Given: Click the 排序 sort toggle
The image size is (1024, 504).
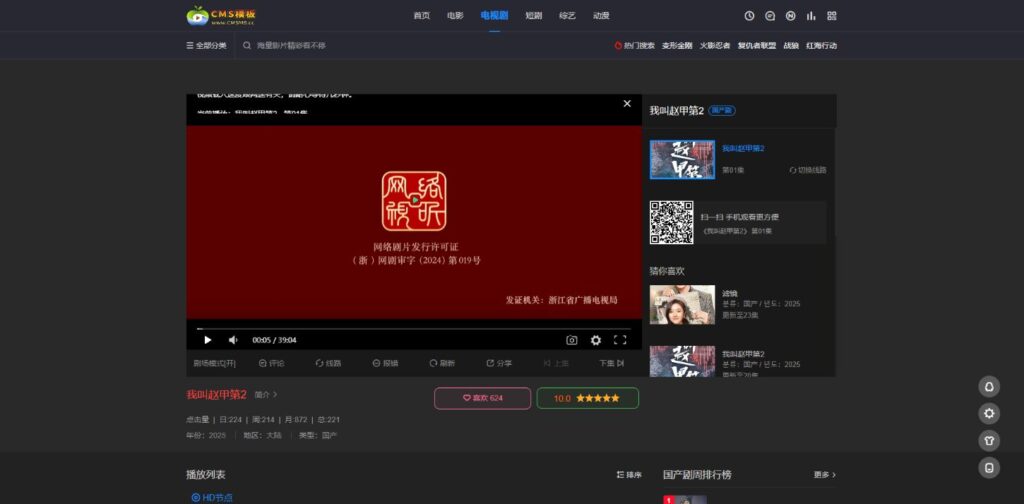Looking at the screenshot, I should click(x=629, y=475).
